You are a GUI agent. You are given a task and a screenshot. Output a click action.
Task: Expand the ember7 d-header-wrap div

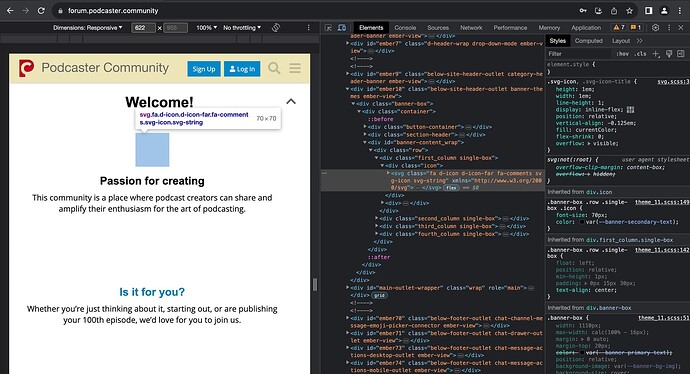pyautogui.click(x=347, y=44)
